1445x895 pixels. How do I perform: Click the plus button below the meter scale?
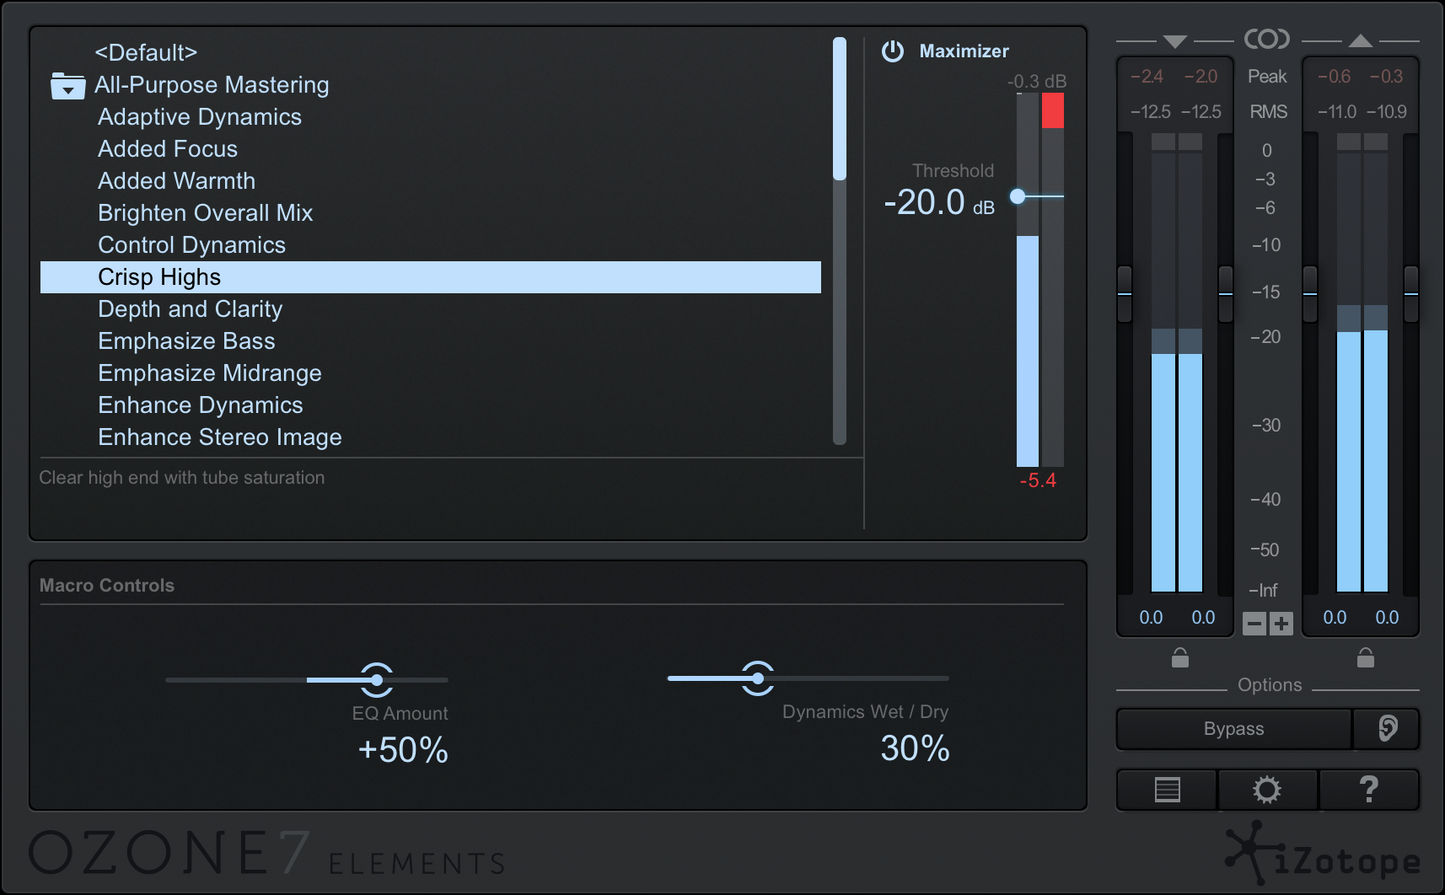1281,624
